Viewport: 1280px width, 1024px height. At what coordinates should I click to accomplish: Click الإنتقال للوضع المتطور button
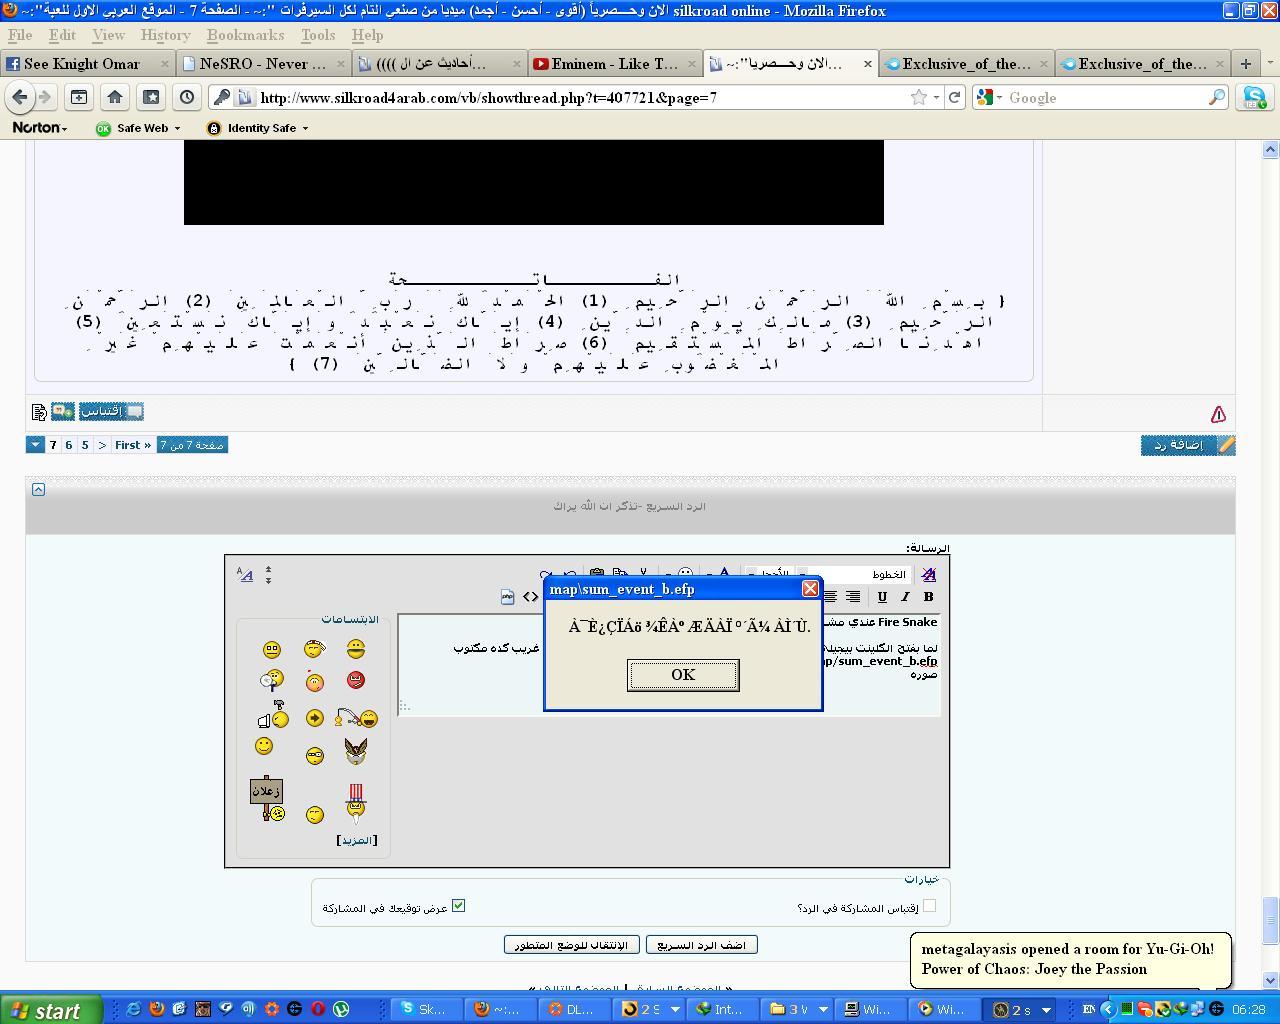pos(570,945)
